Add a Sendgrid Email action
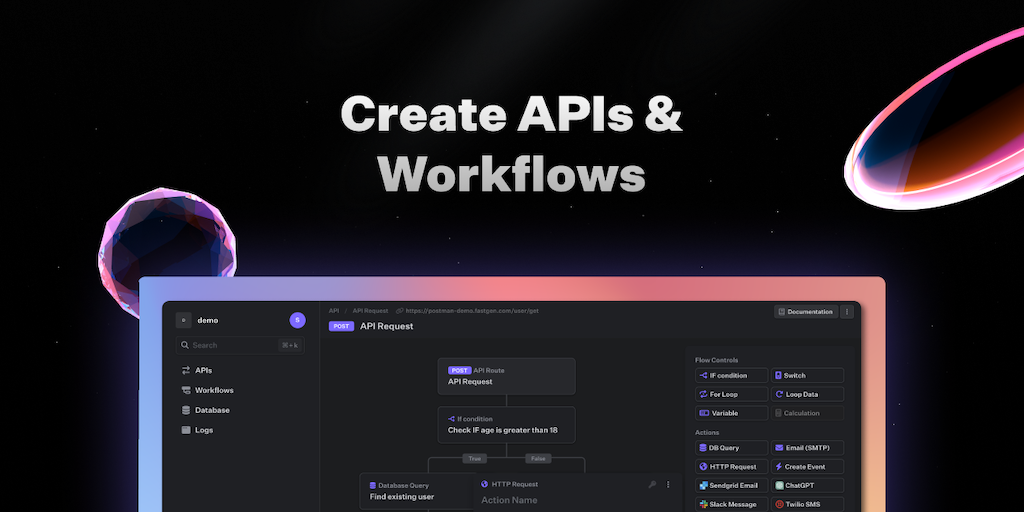Viewport: 1024px width, 512px height. 731,486
